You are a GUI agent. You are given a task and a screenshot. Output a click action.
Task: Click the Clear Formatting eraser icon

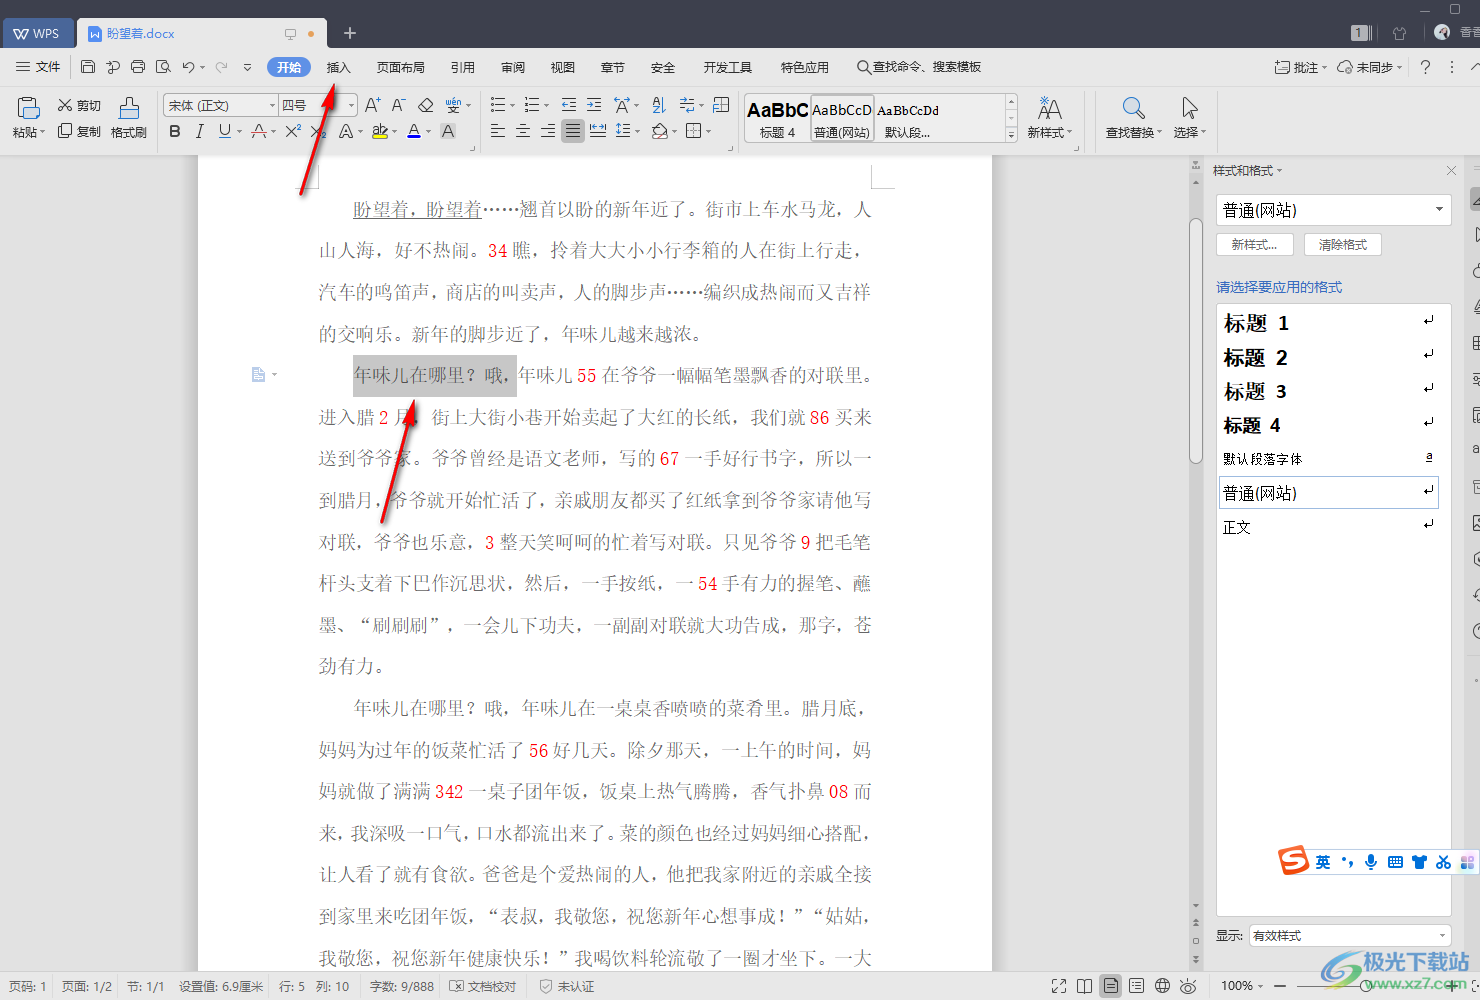click(x=426, y=105)
